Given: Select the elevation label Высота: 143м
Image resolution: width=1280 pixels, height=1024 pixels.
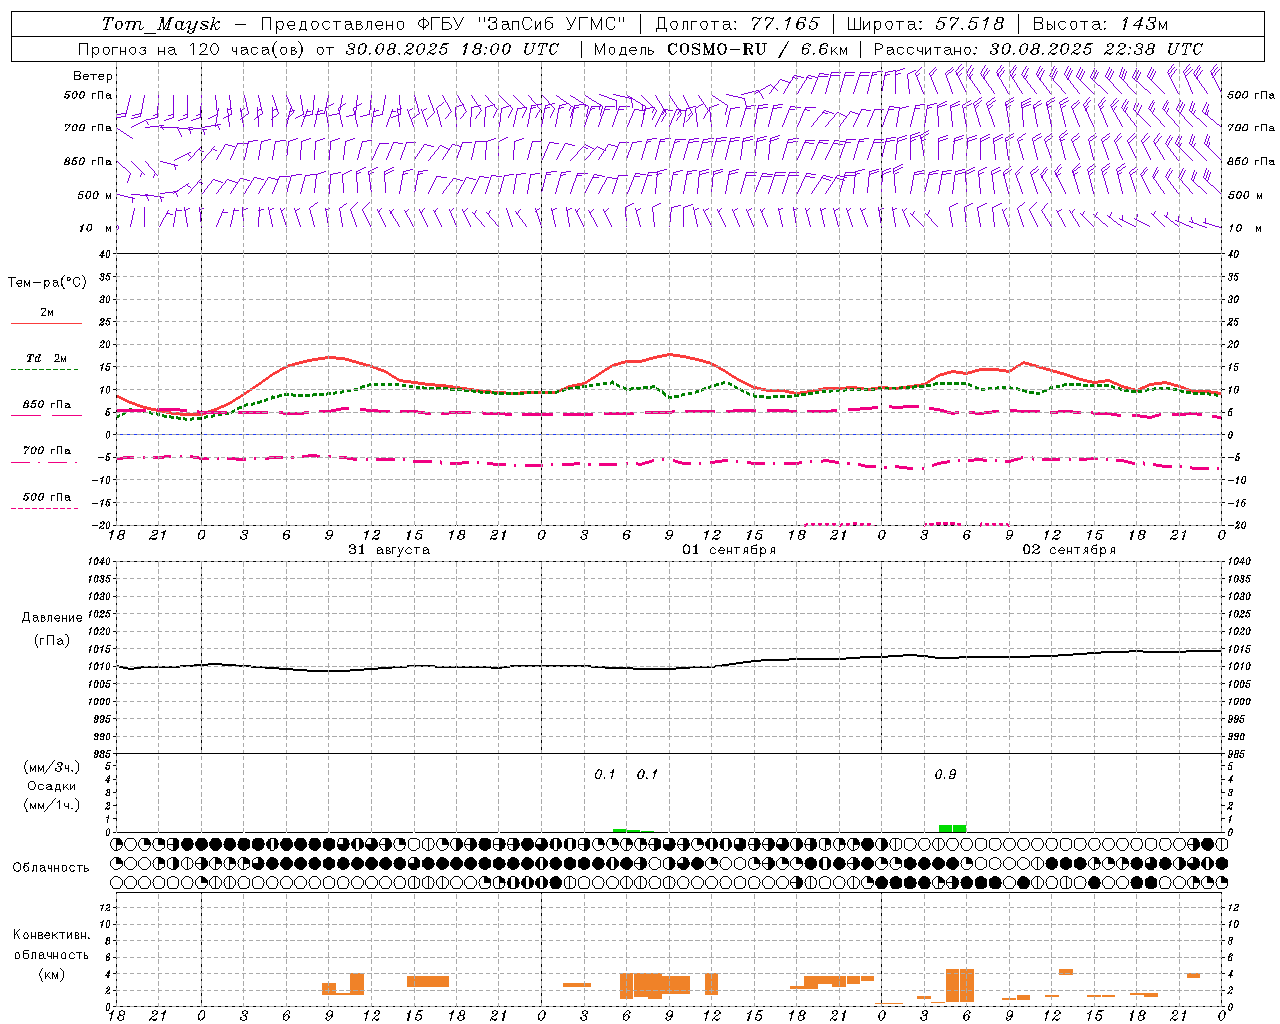Looking at the screenshot, I should pos(1100,24).
